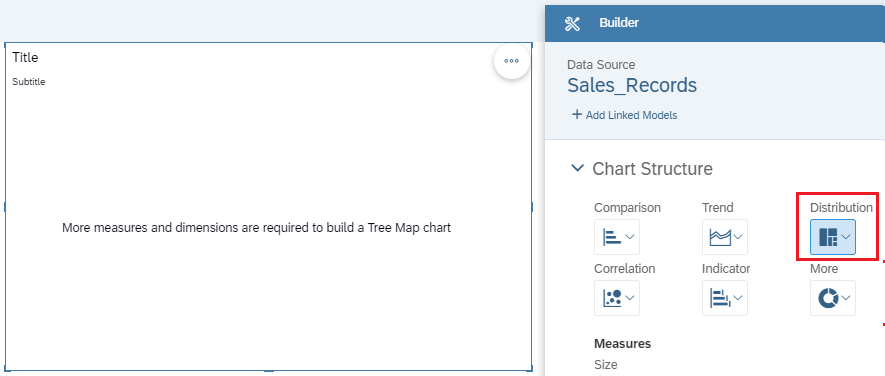Click the plus icon beside Add Linked Models
885x376 pixels.
pyautogui.click(x=577, y=115)
